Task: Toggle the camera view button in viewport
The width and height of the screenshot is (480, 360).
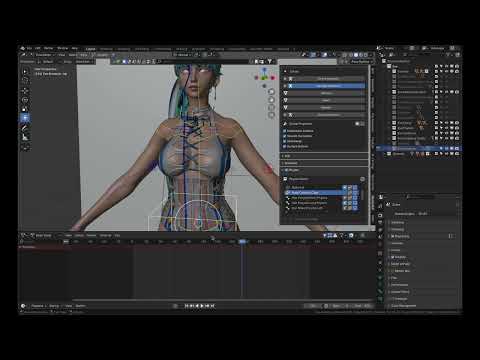Action: 271,107
